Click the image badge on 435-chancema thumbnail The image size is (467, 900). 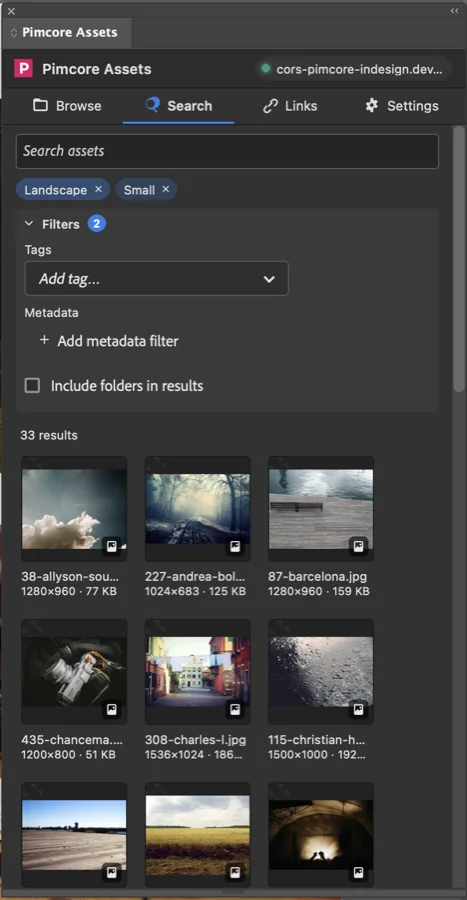click(x=112, y=709)
